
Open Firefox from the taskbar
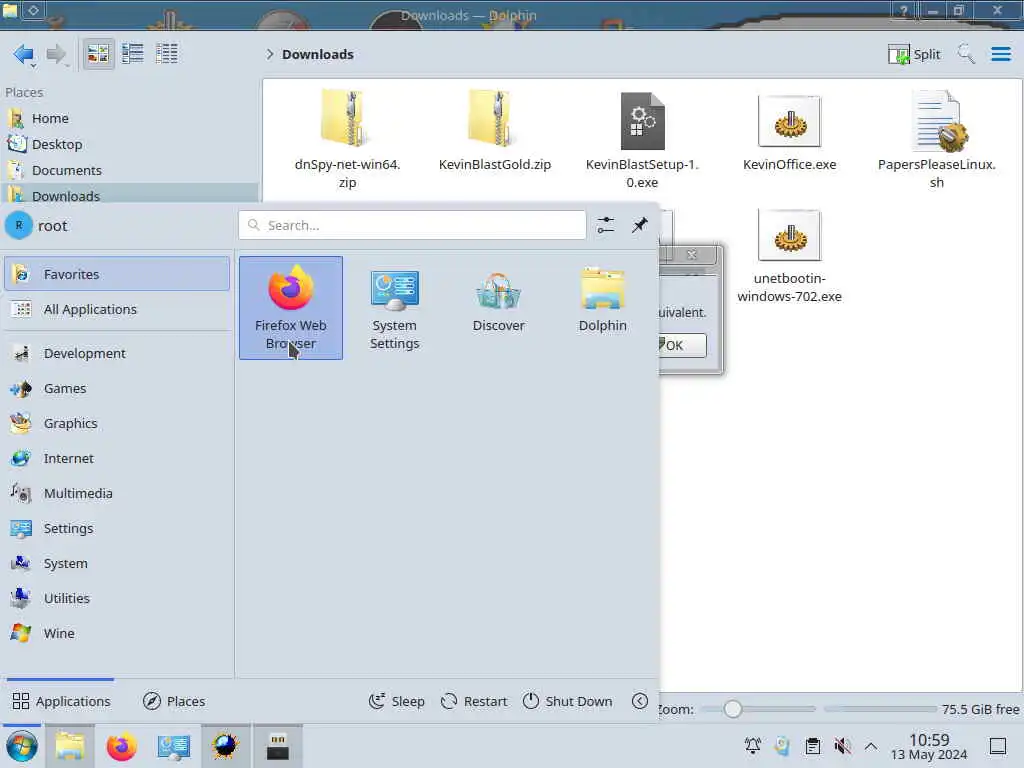pos(121,746)
